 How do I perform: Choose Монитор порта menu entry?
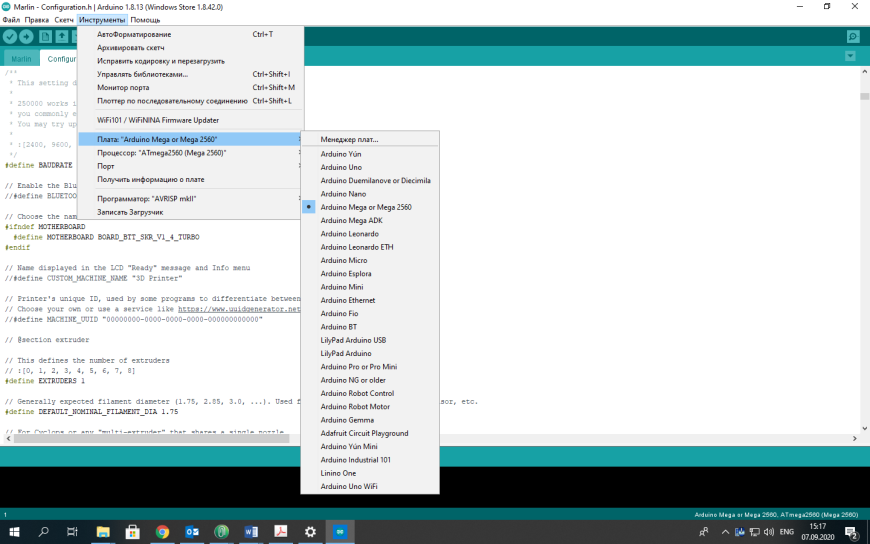(190, 88)
